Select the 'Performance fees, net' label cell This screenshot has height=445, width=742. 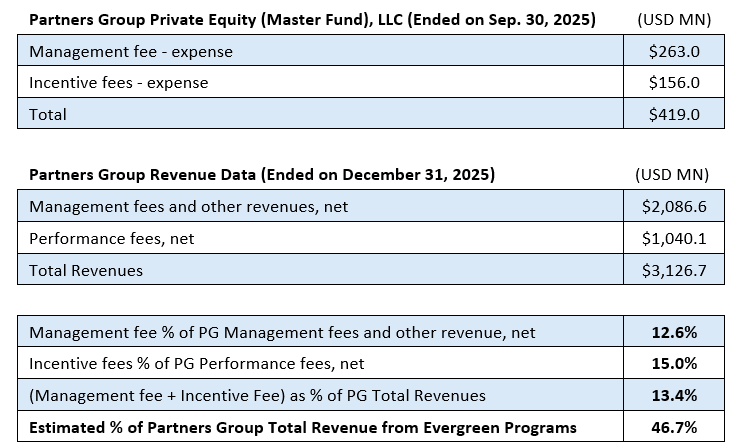pyautogui.click(x=108, y=239)
